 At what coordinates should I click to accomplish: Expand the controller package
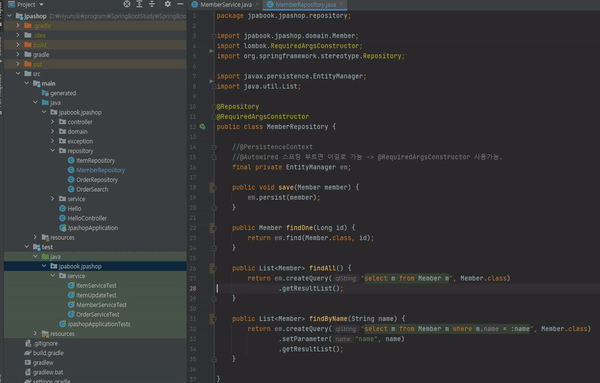[x=52, y=122]
